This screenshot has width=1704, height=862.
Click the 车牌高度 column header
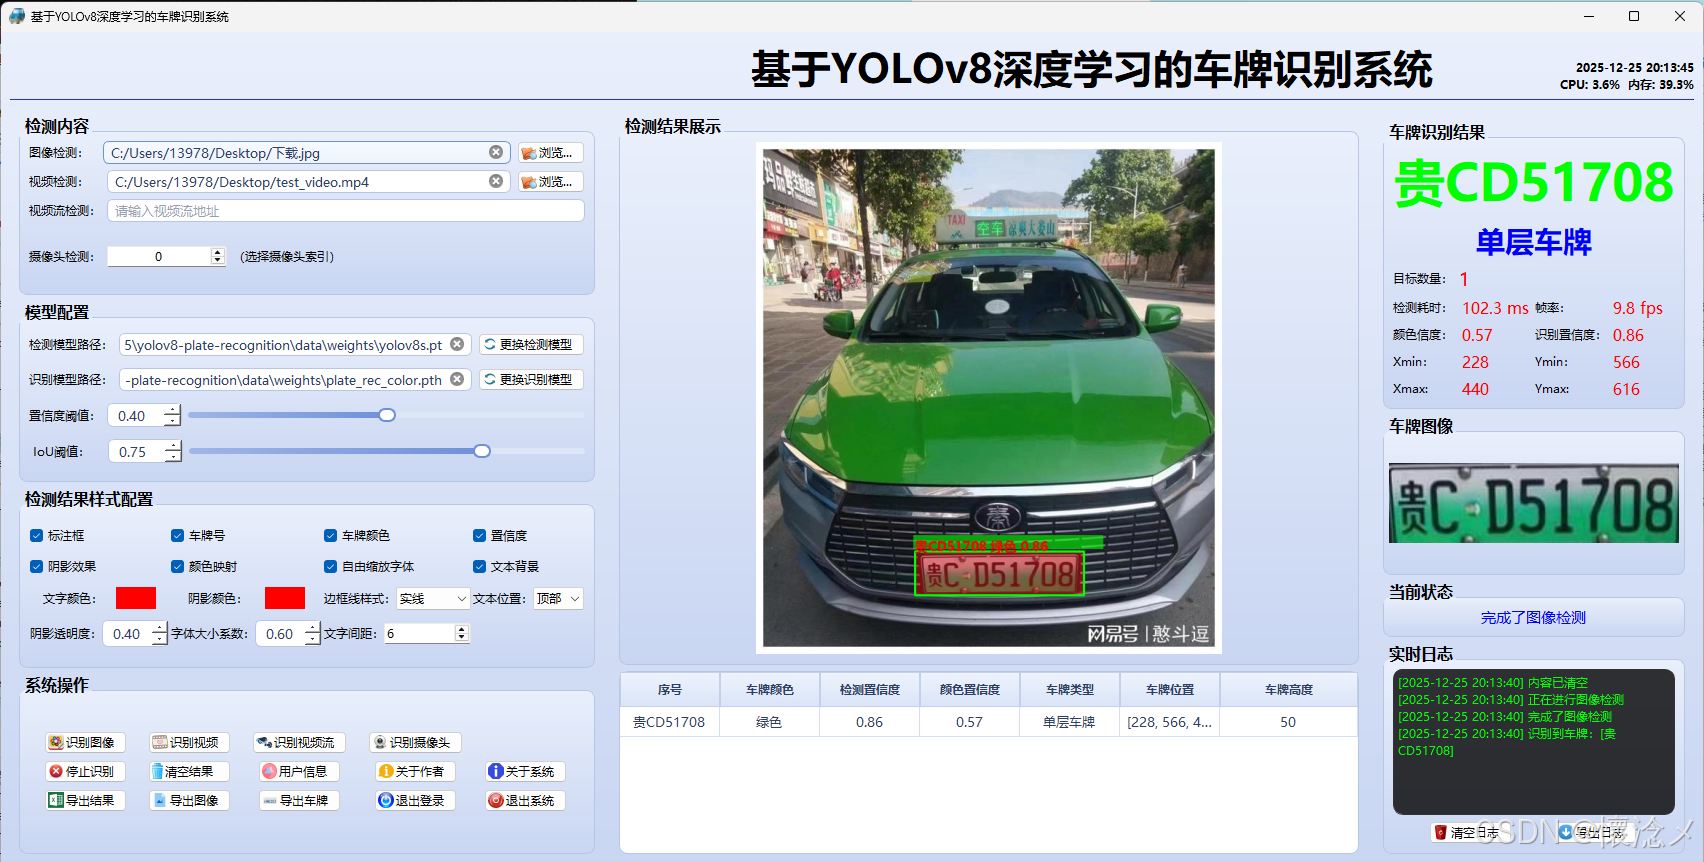[x=1289, y=690]
